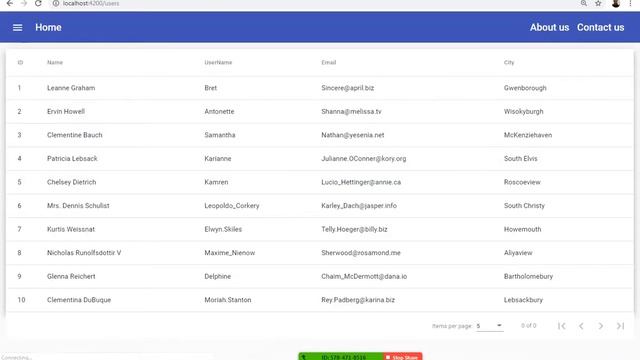Reload the current page
640x360 pixels.
tap(38, 3)
